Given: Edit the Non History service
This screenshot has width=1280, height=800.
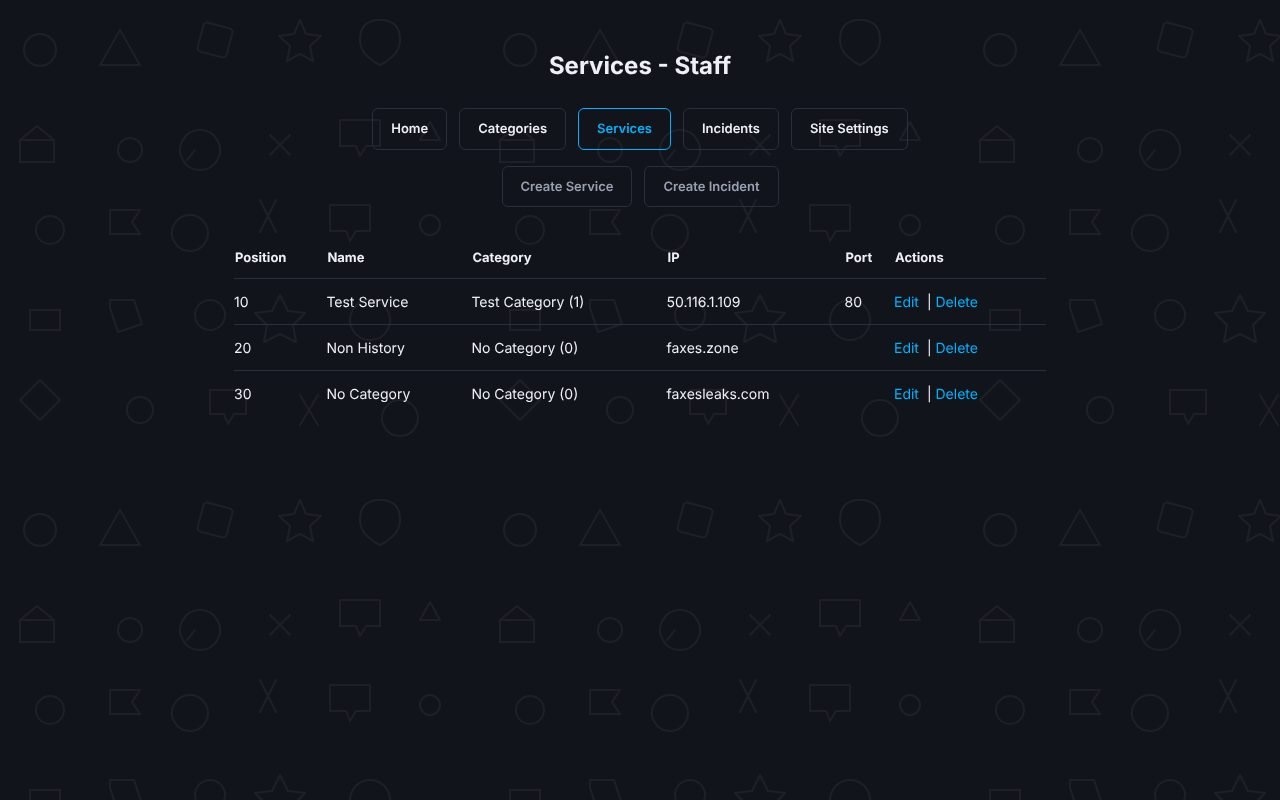Looking at the screenshot, I should click(906, 348).
